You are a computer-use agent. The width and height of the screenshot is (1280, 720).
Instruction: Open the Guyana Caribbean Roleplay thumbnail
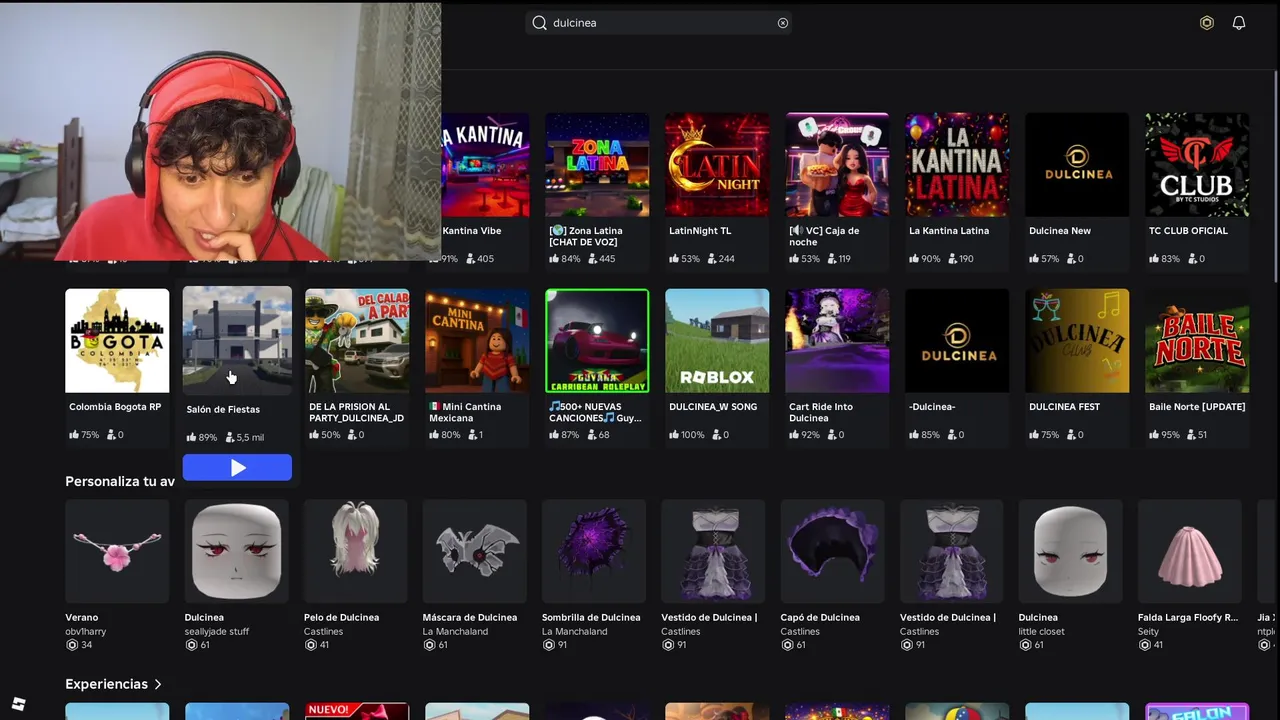pos(597,341)
